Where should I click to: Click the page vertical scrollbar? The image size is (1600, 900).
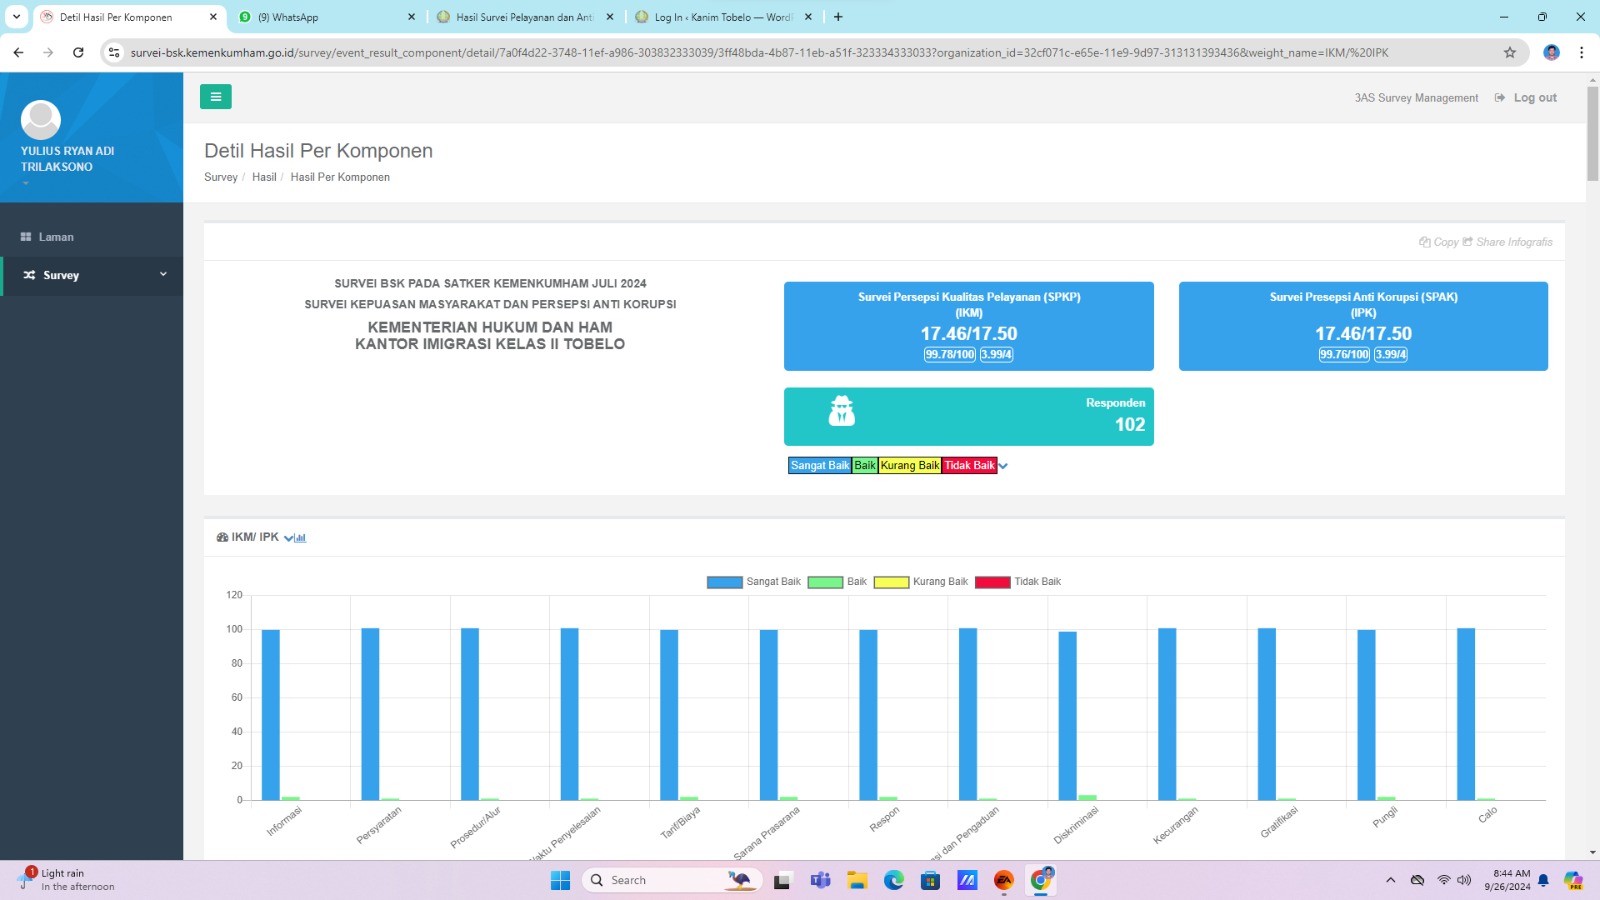pyautogui.click(x=1592, y=133)
